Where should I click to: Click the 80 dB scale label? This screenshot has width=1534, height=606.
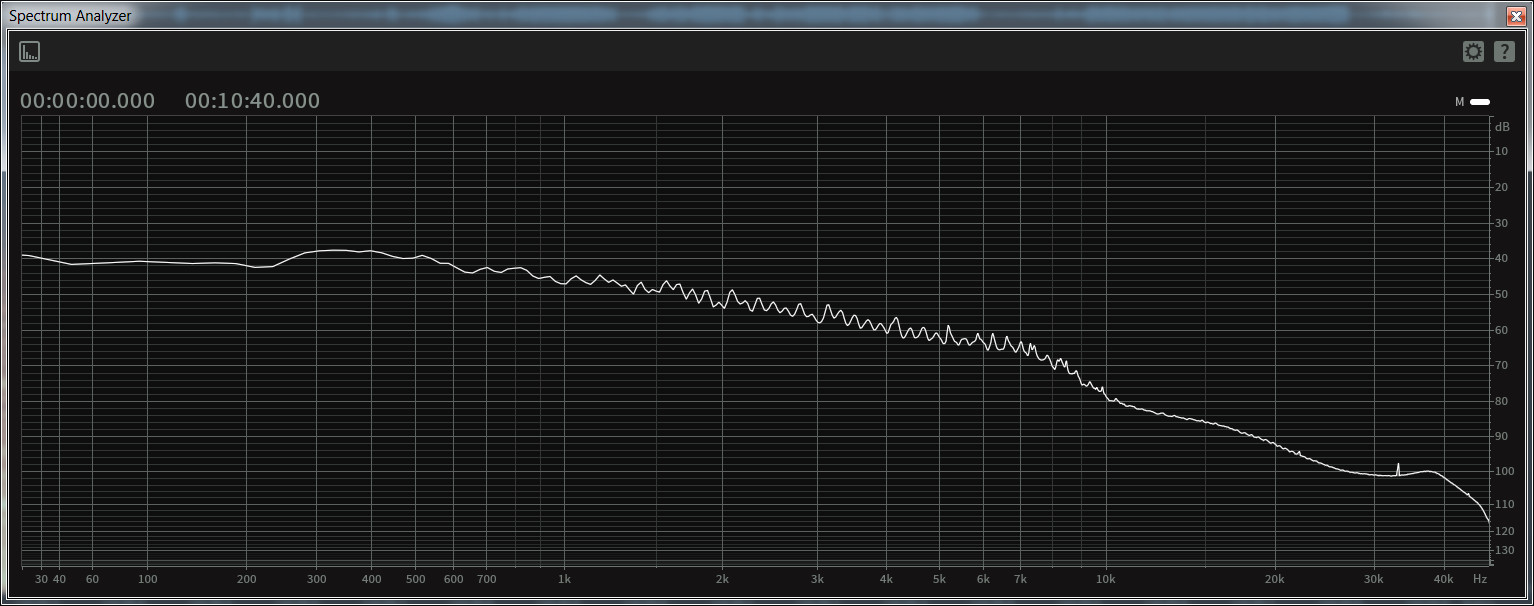click(x=1501, y=401)
